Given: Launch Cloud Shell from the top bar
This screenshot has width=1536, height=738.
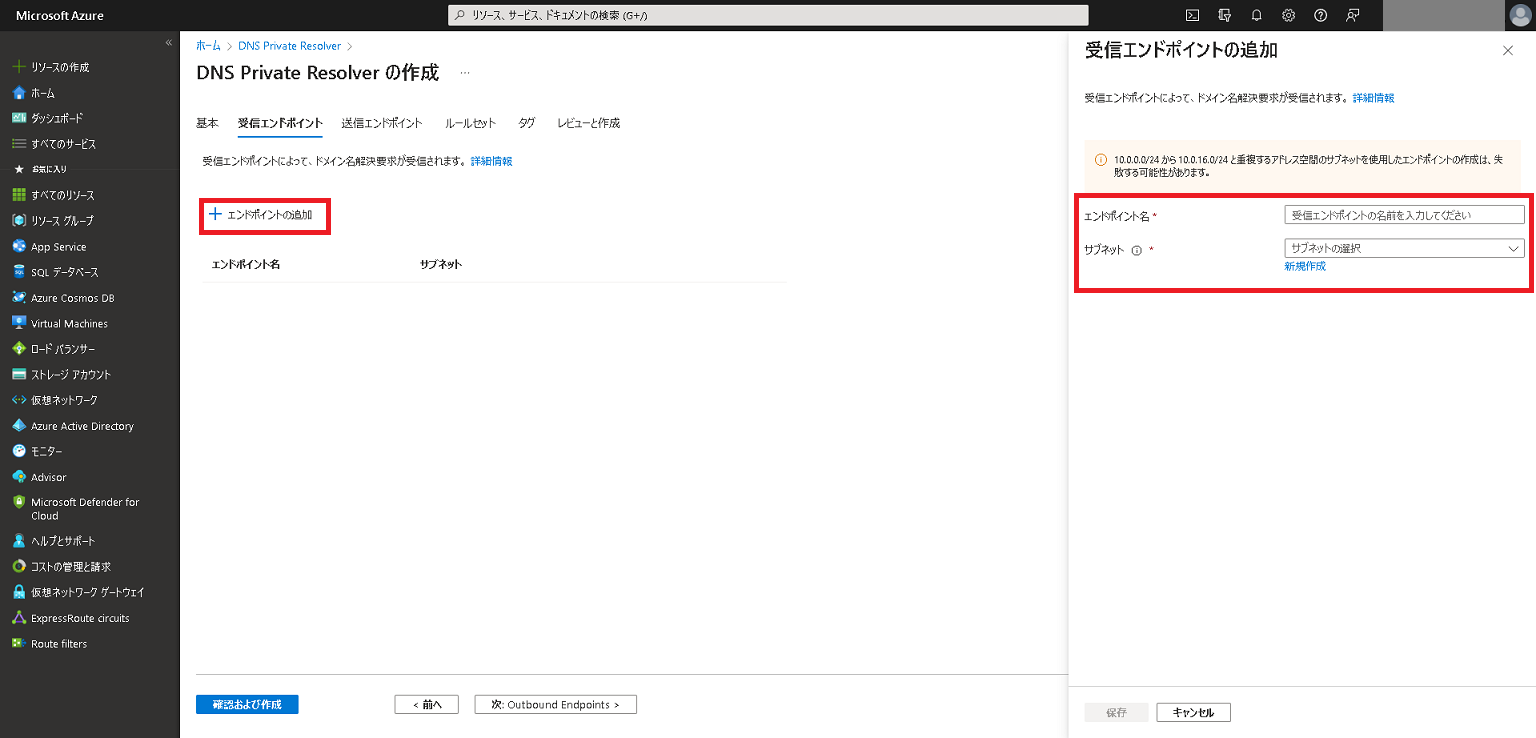Looking at the screenshot, I should tap(1191, 15).
